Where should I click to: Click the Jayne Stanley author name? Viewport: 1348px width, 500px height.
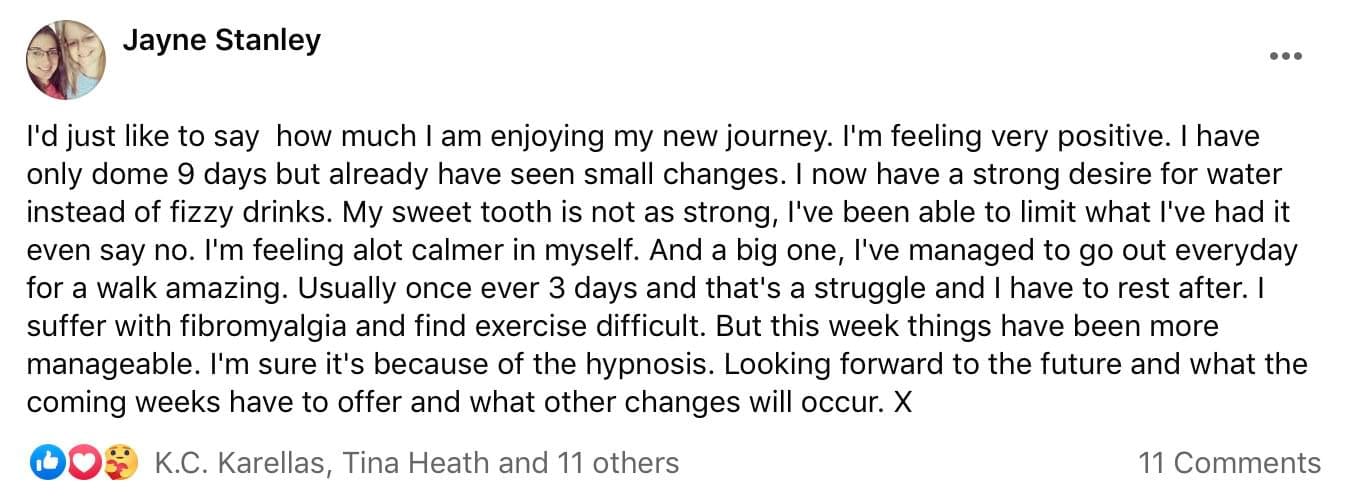pos(221,40)
